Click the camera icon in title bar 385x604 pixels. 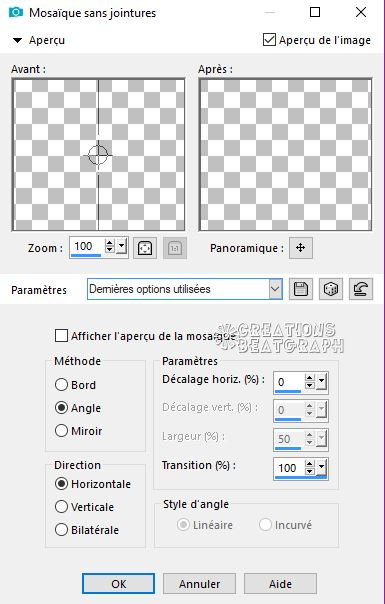pos(16,12)
